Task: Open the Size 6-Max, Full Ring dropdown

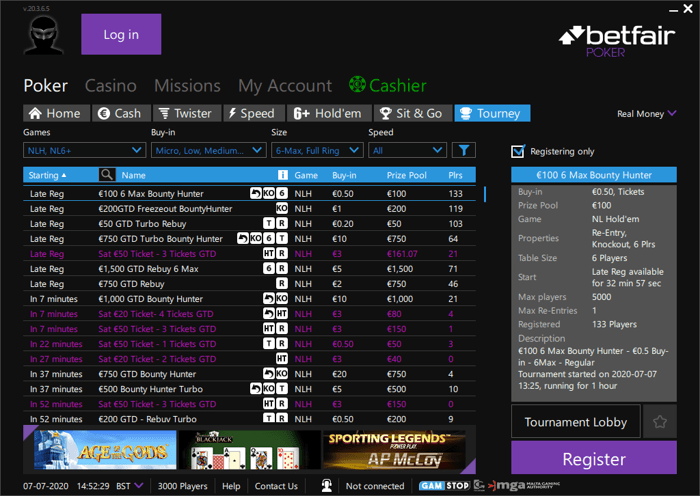Action: (317, 150)
